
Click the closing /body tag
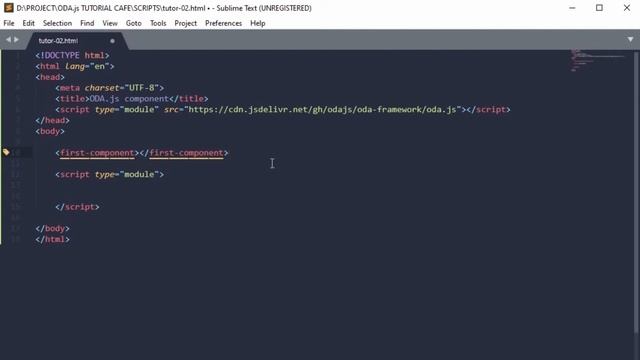pyautogui.click(x=52, y=228)
